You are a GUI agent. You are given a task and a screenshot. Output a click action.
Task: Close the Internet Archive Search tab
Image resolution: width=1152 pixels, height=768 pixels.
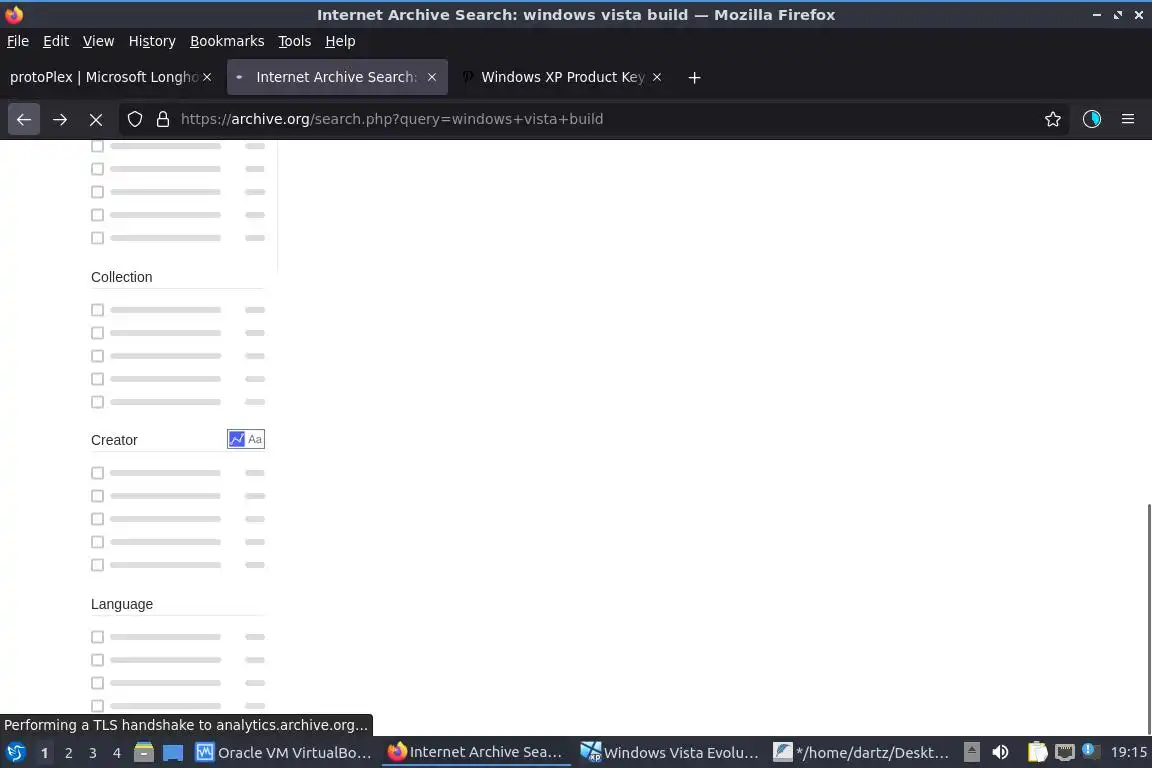[432, 77]
